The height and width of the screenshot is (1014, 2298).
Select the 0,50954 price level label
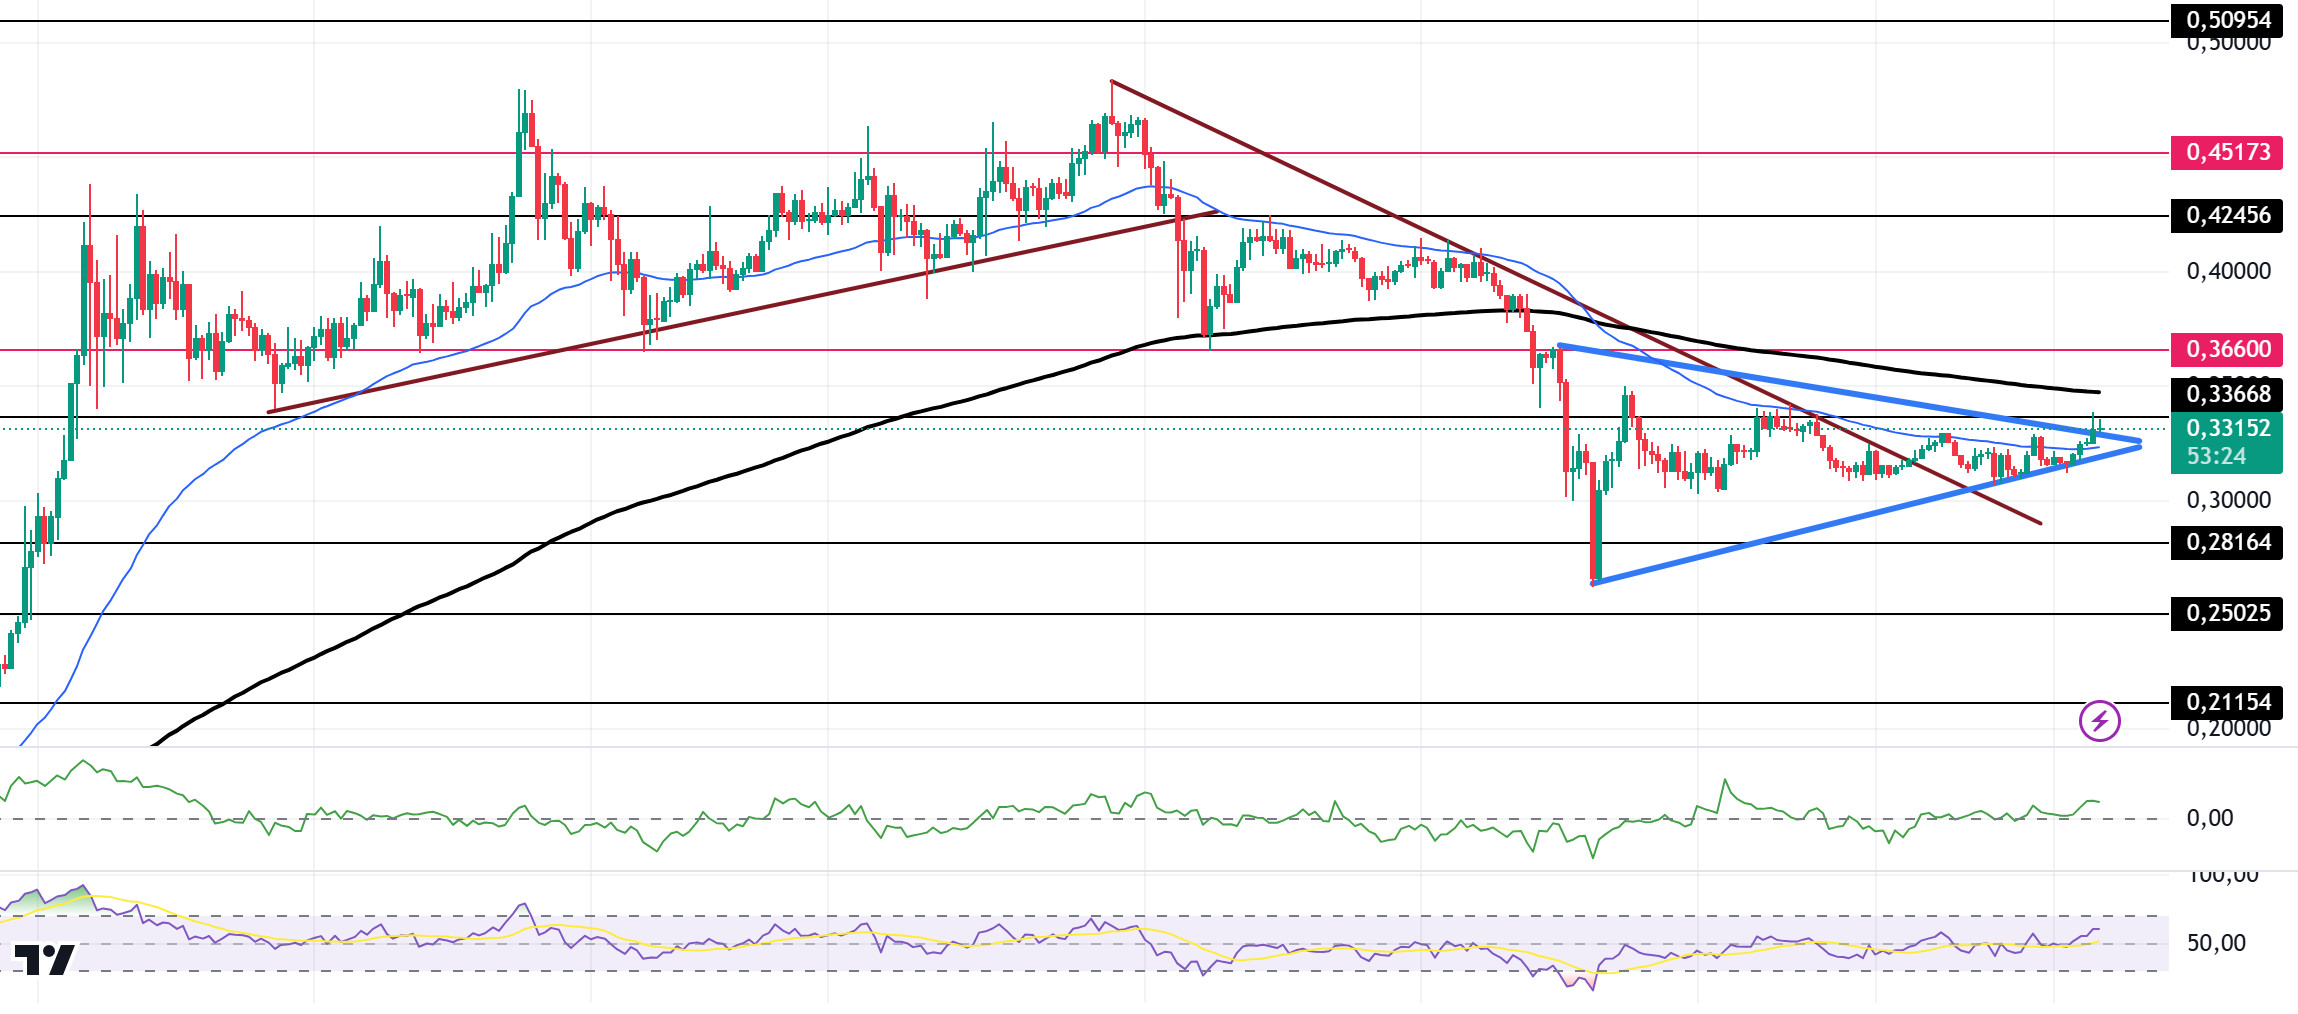2227,19
